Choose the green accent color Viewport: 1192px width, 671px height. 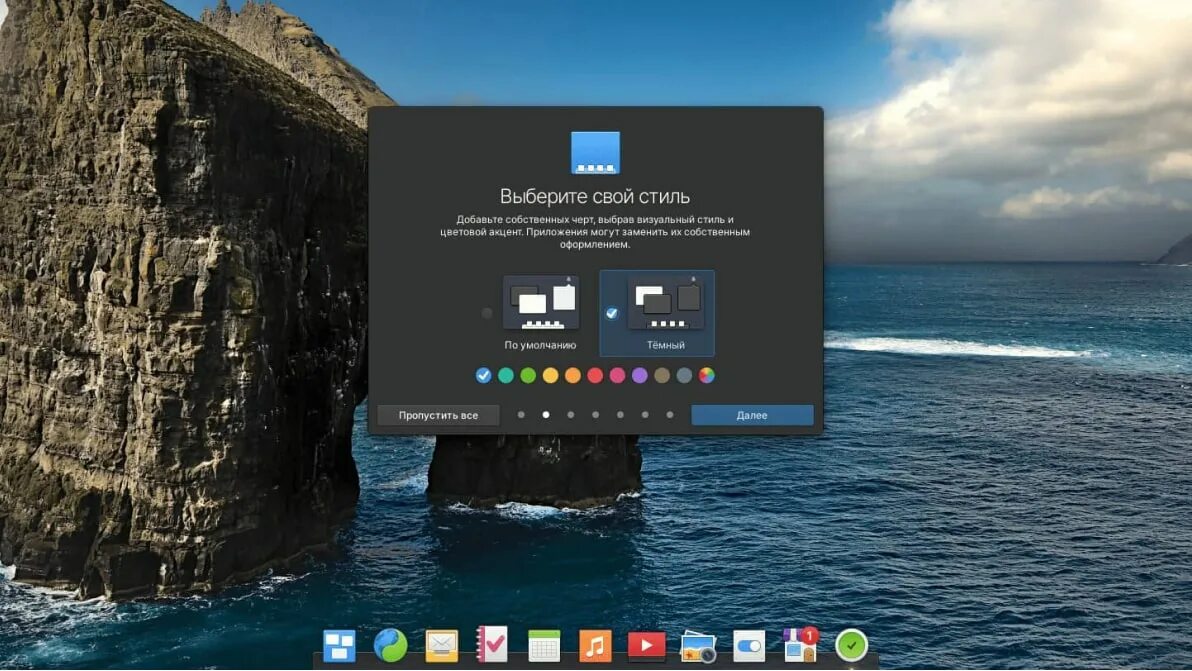tap(528, 375)
